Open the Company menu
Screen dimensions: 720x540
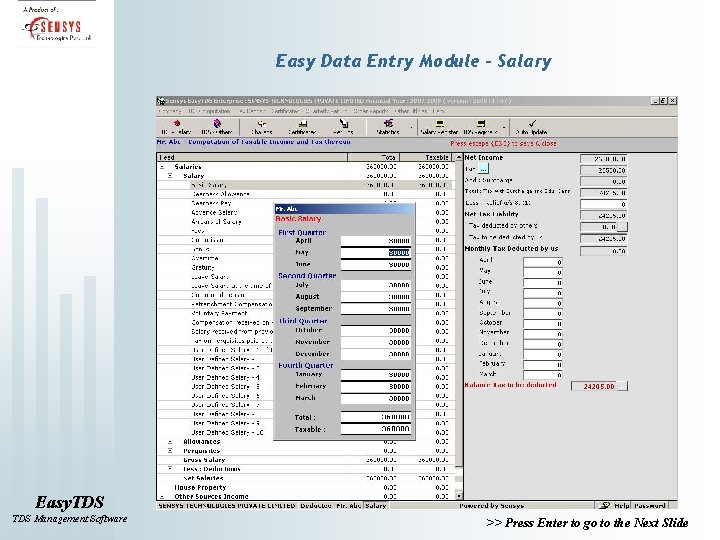pyautogui.click(x=169, y=111)
